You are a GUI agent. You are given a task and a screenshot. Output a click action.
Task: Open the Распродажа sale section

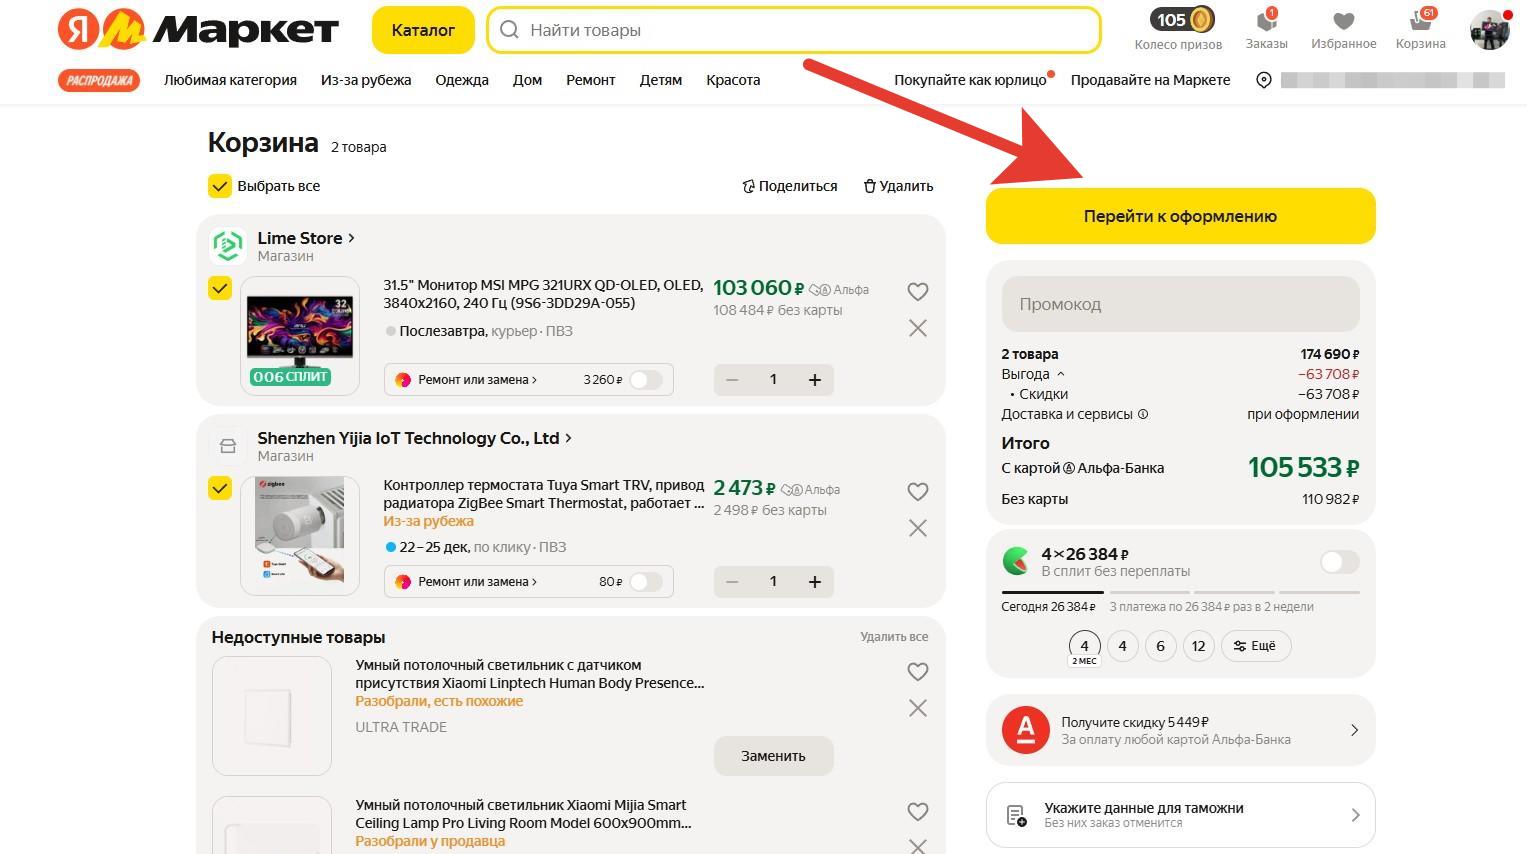[x=99, y=80]
